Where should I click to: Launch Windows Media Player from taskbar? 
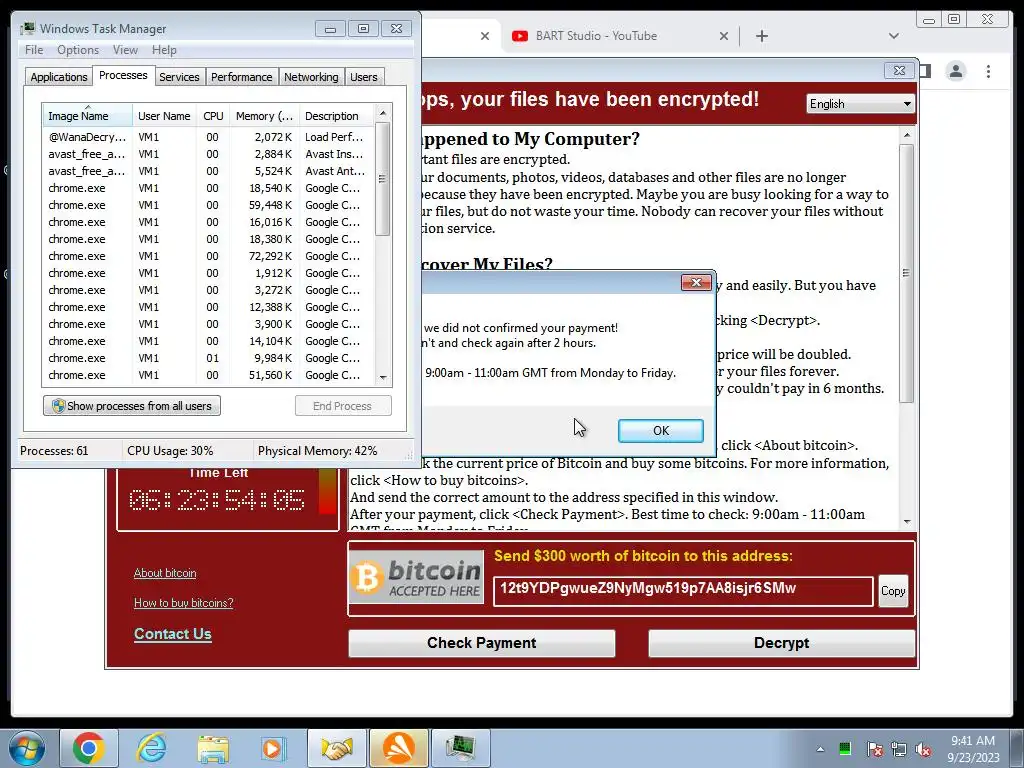272,748
